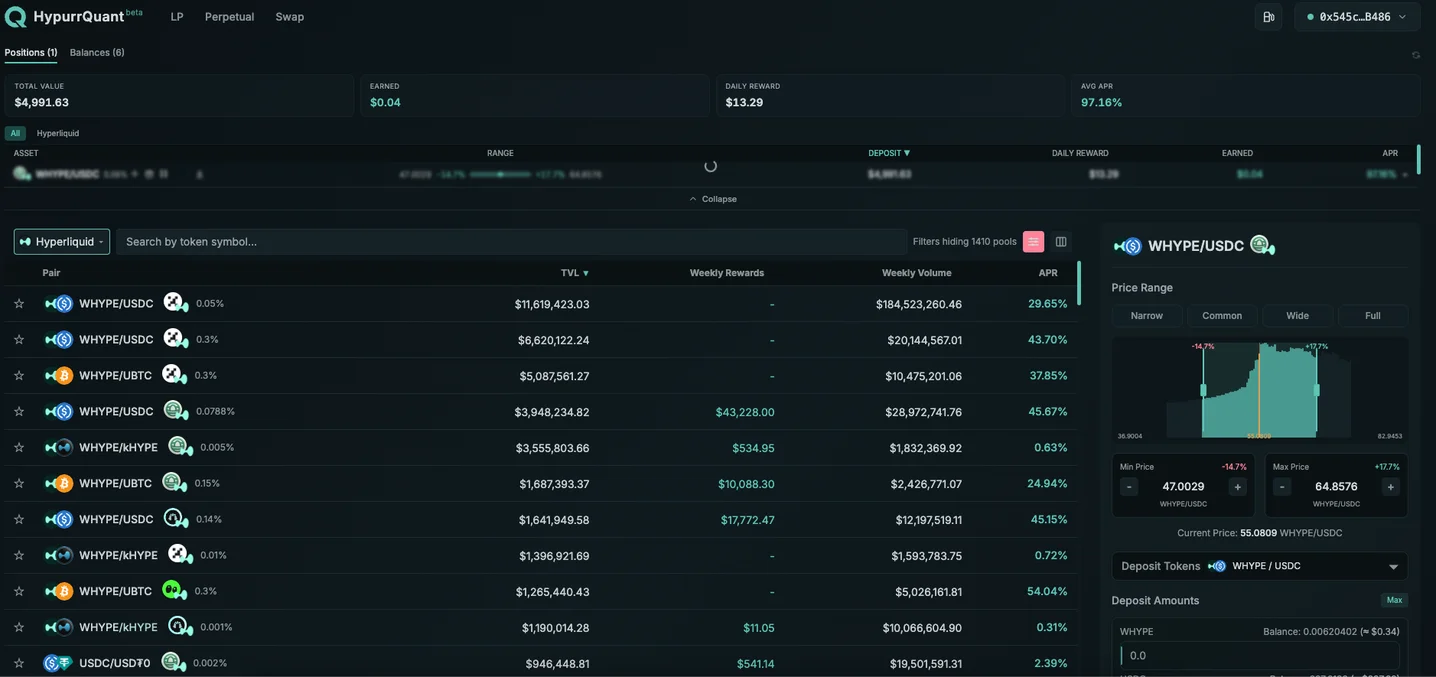The width and height of the screenshot is (1436, 677).
Task: Open the LP navigation item
Action: tap(177, 17)
